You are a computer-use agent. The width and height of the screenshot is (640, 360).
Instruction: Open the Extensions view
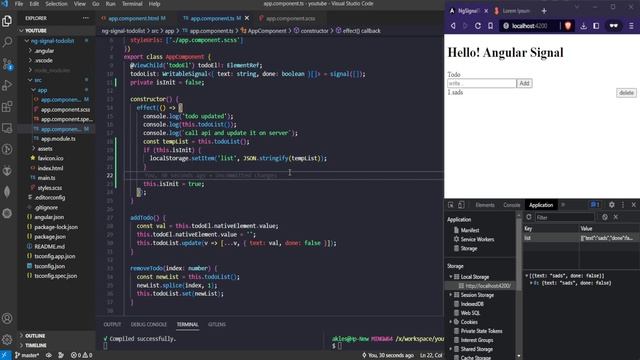pyautogui.click(x=7, y=107)
